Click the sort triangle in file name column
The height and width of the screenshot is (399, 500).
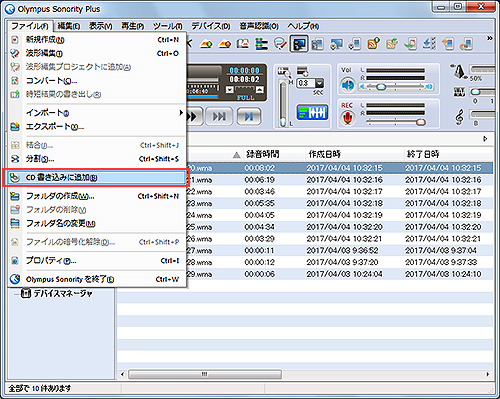(x=236, y=155)
